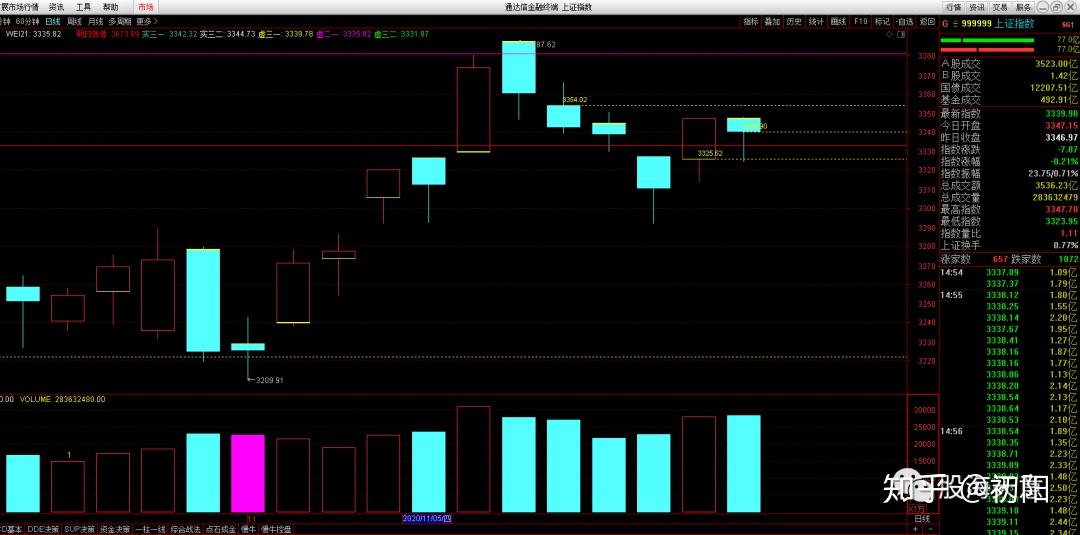Click the WEI21: 3335.82 indicator label

[33, 34]
